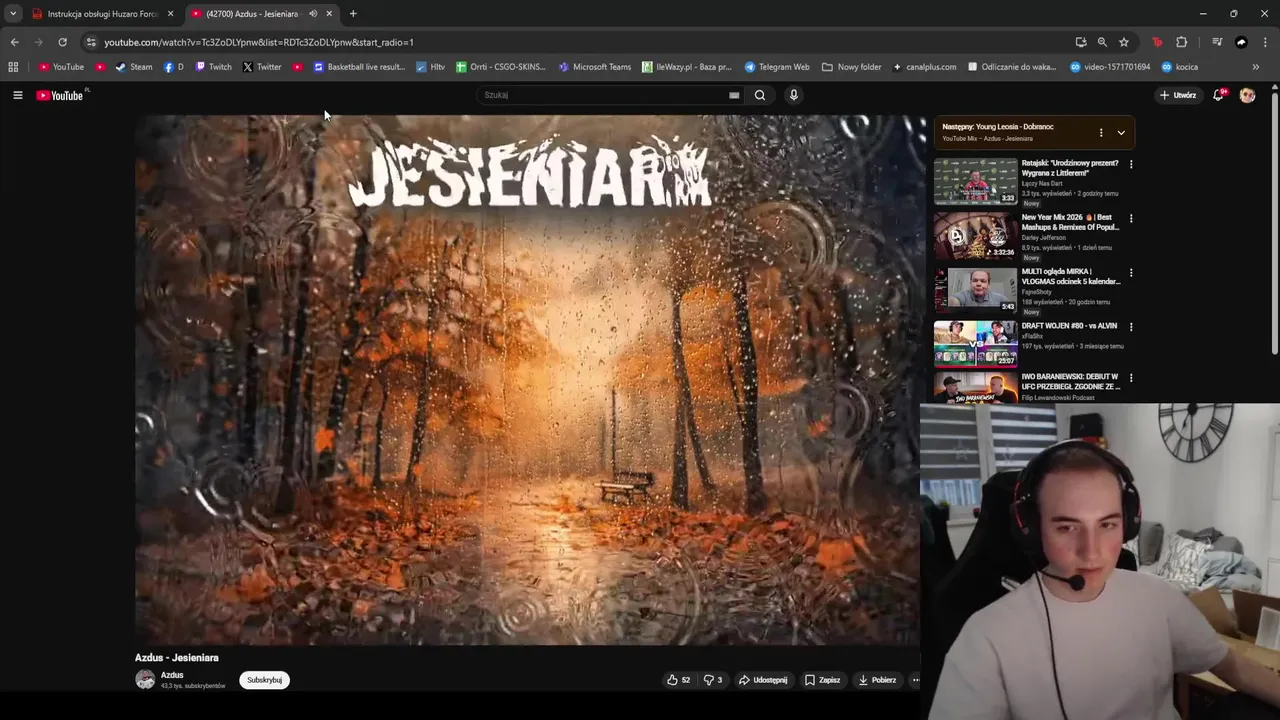Expand the YouTube Mix playlist panel

coord(1121,132)
